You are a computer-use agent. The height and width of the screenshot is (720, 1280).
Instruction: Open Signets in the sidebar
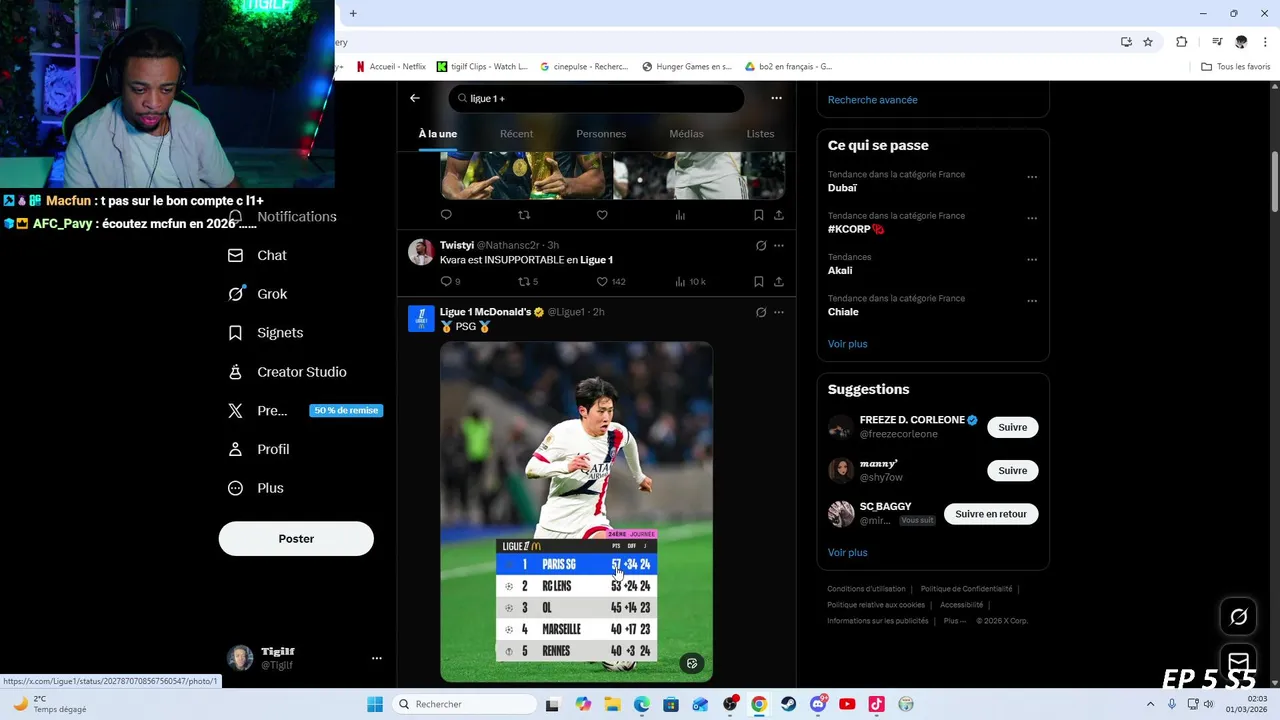[x=265, y=333]
